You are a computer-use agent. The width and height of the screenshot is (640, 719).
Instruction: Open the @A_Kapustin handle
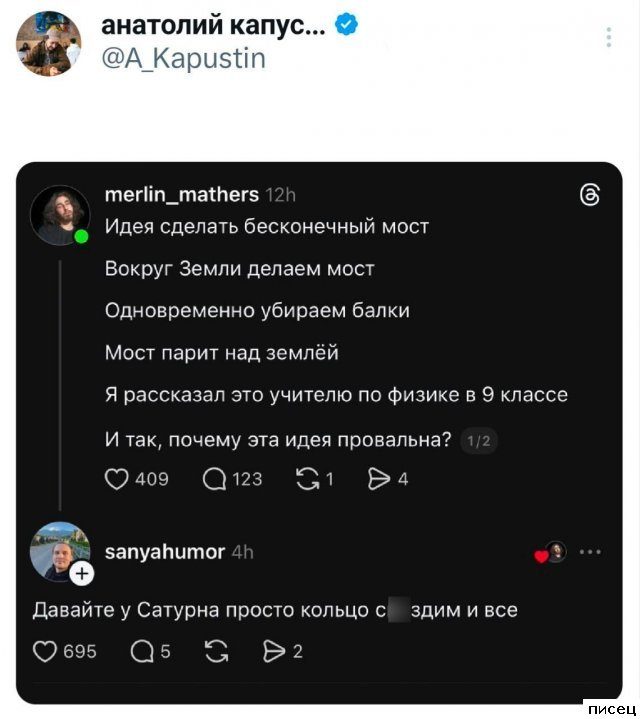pos(184,59)
